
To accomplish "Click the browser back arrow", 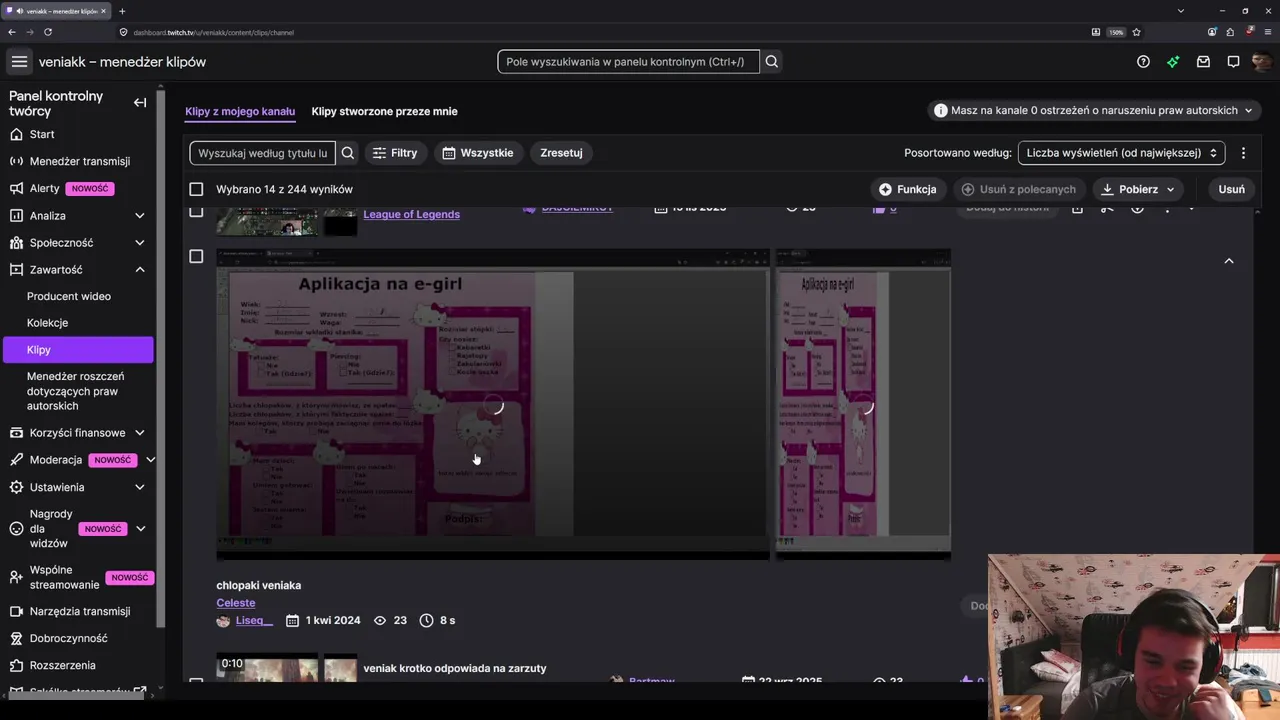I will 12,32.
